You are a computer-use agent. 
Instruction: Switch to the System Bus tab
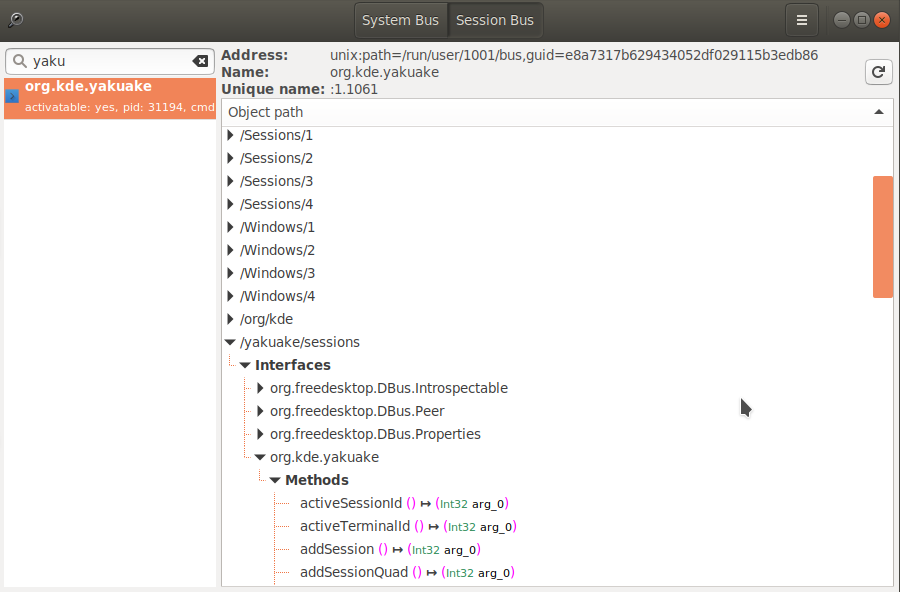tap(400, 20)
